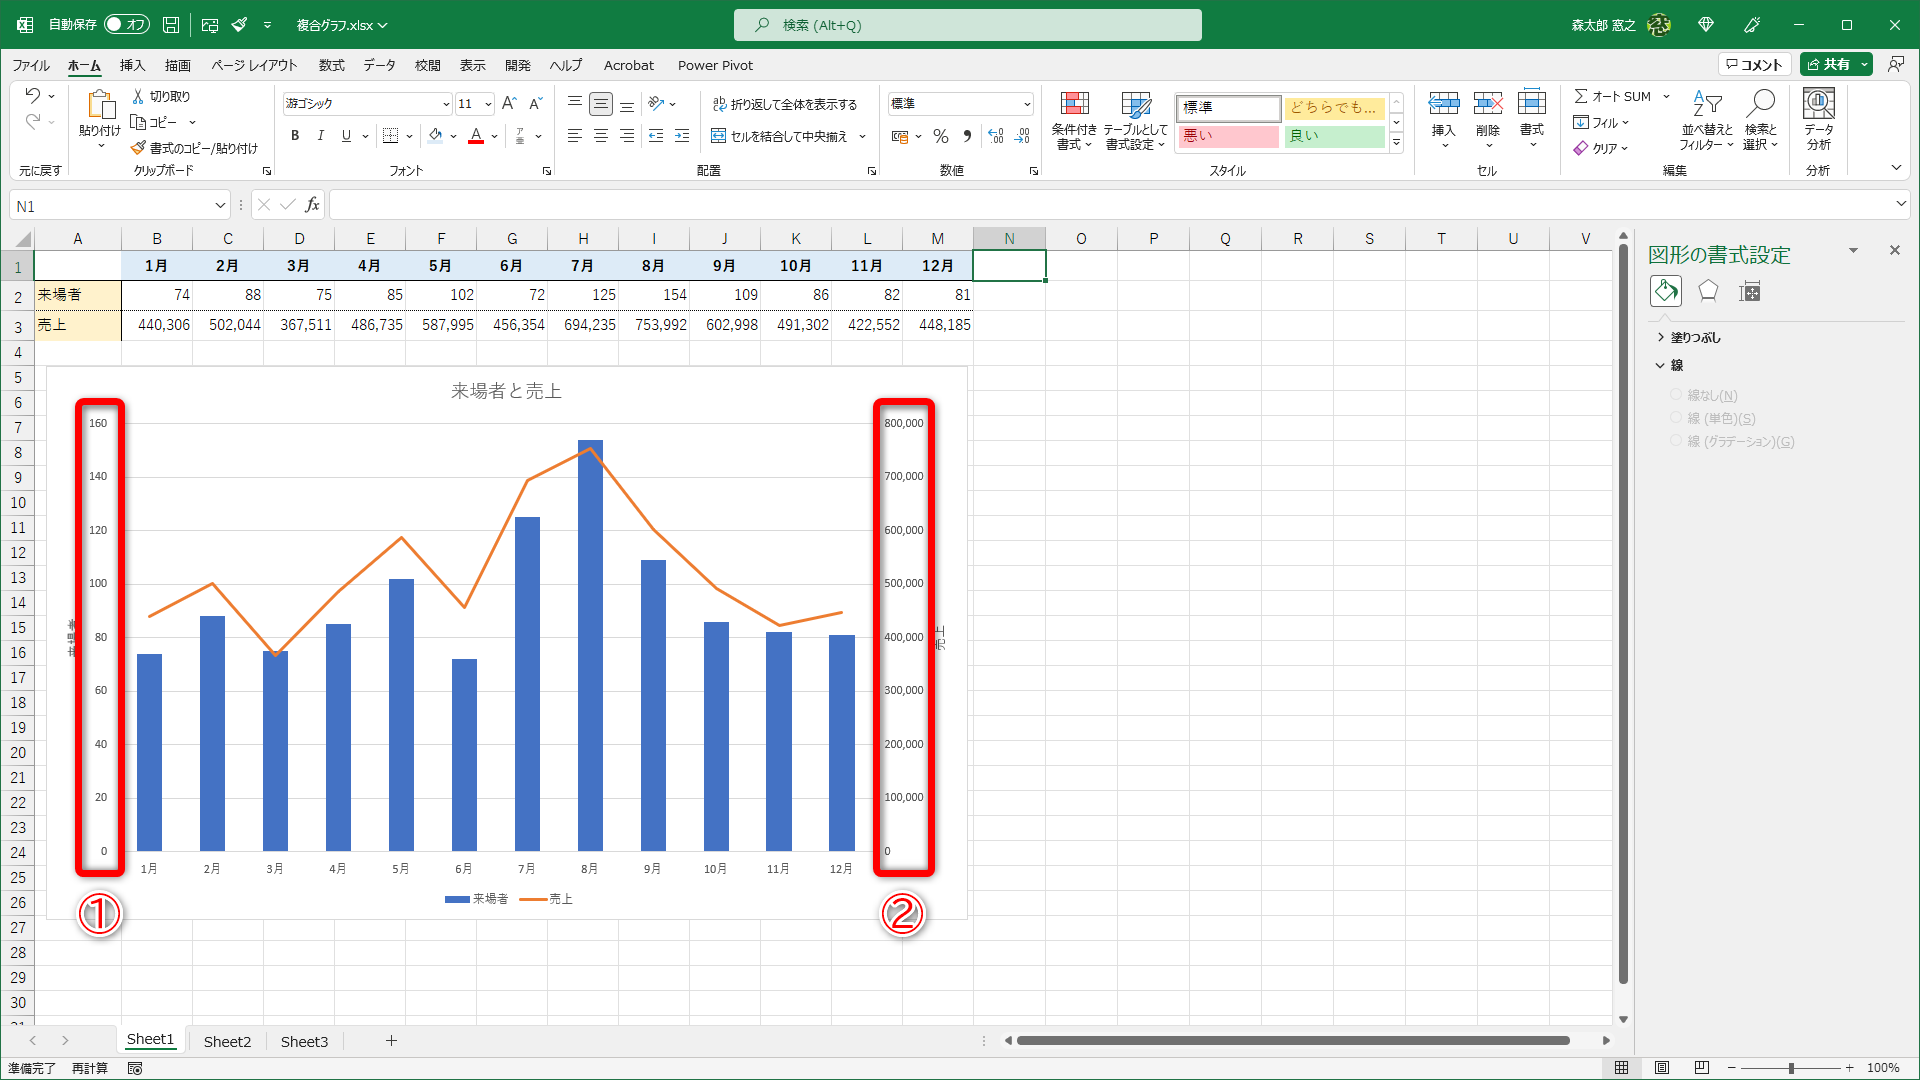The width and height of the screenshot is (1920, 1080).
Task: Click the Bold formatting icon
Action: (x=295, y=136)
